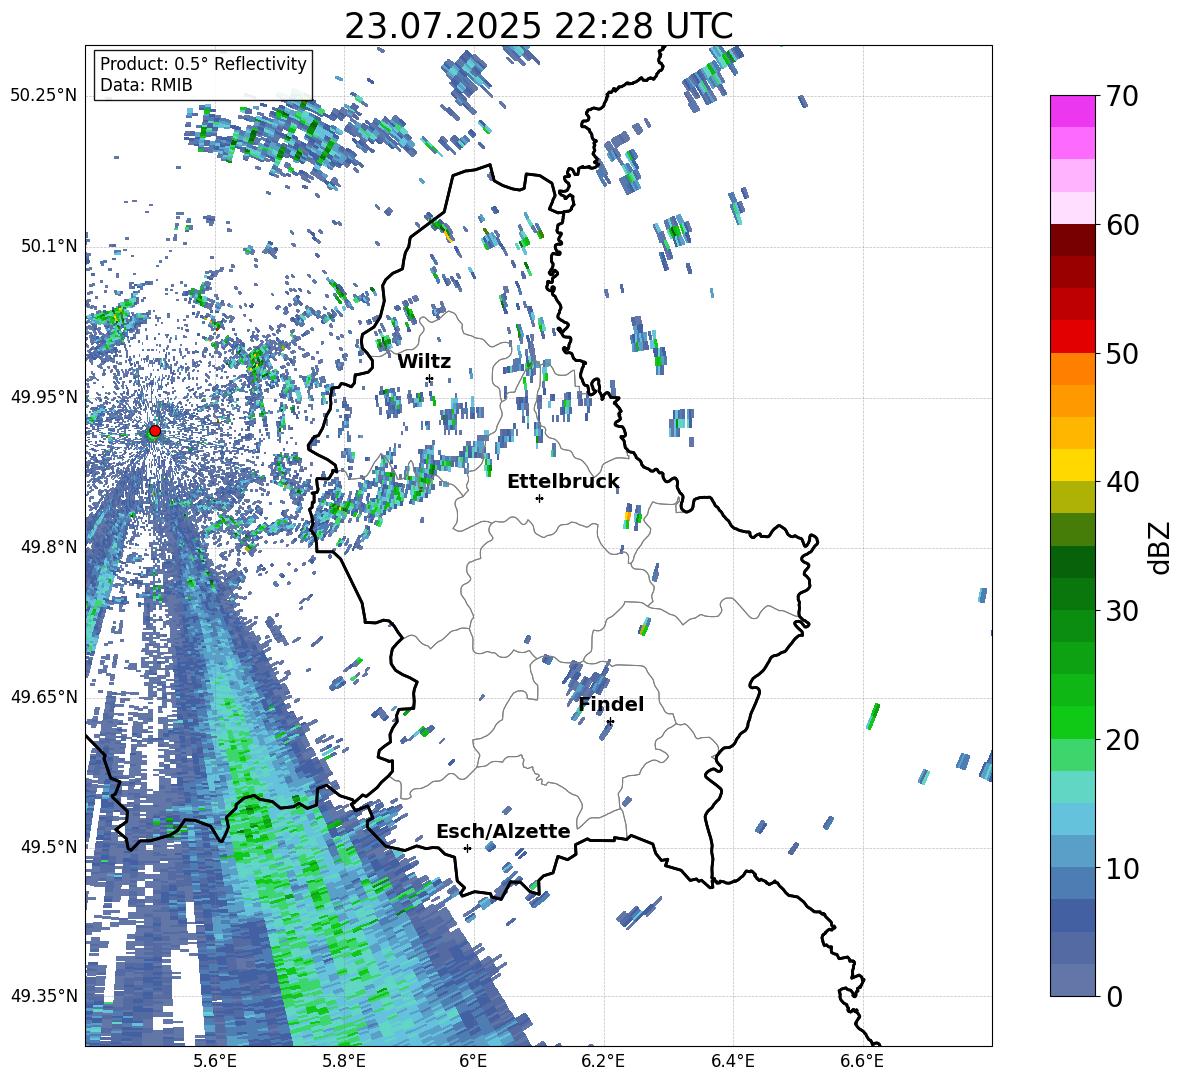Click the 6°E longitude label

click(473, 1061)
